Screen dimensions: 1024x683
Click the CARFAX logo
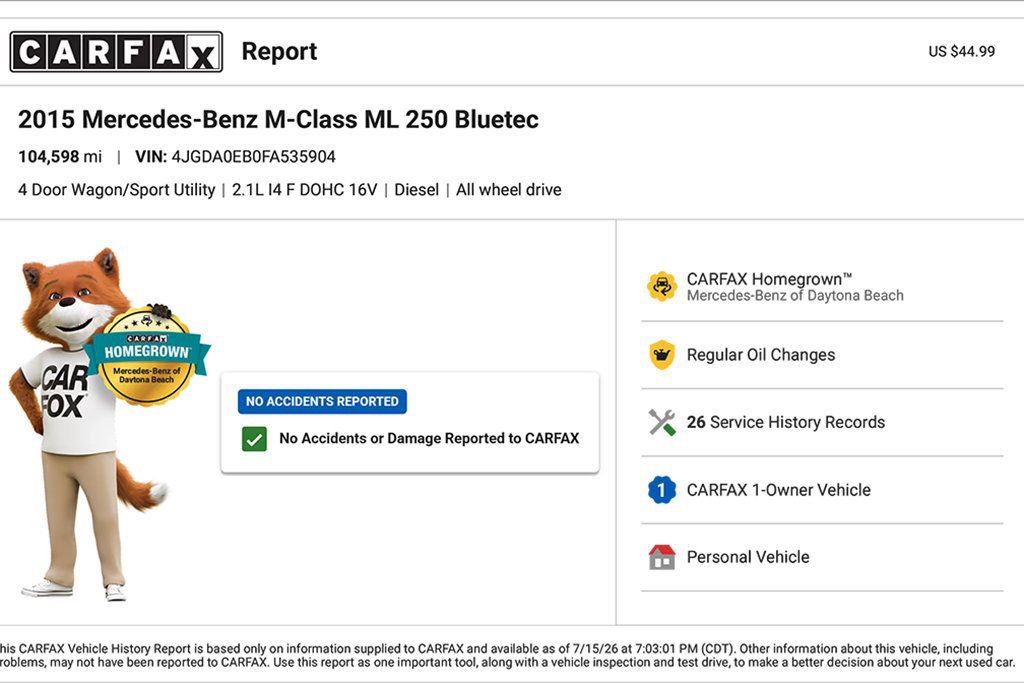coord(116,52)
